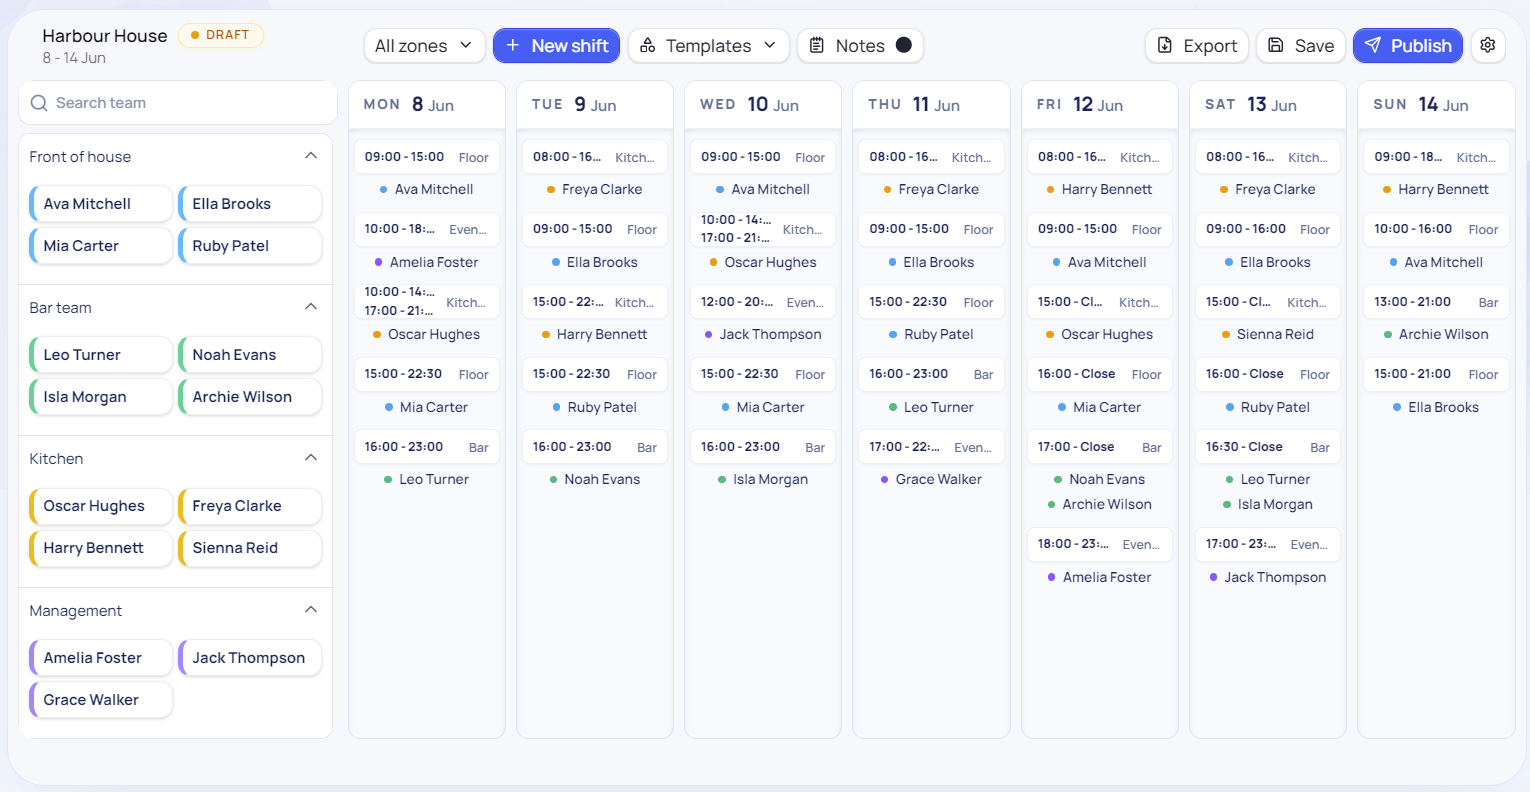The image size is (1530, 792).
Task: Open the settings gear icon
Action: [1488, 45]
